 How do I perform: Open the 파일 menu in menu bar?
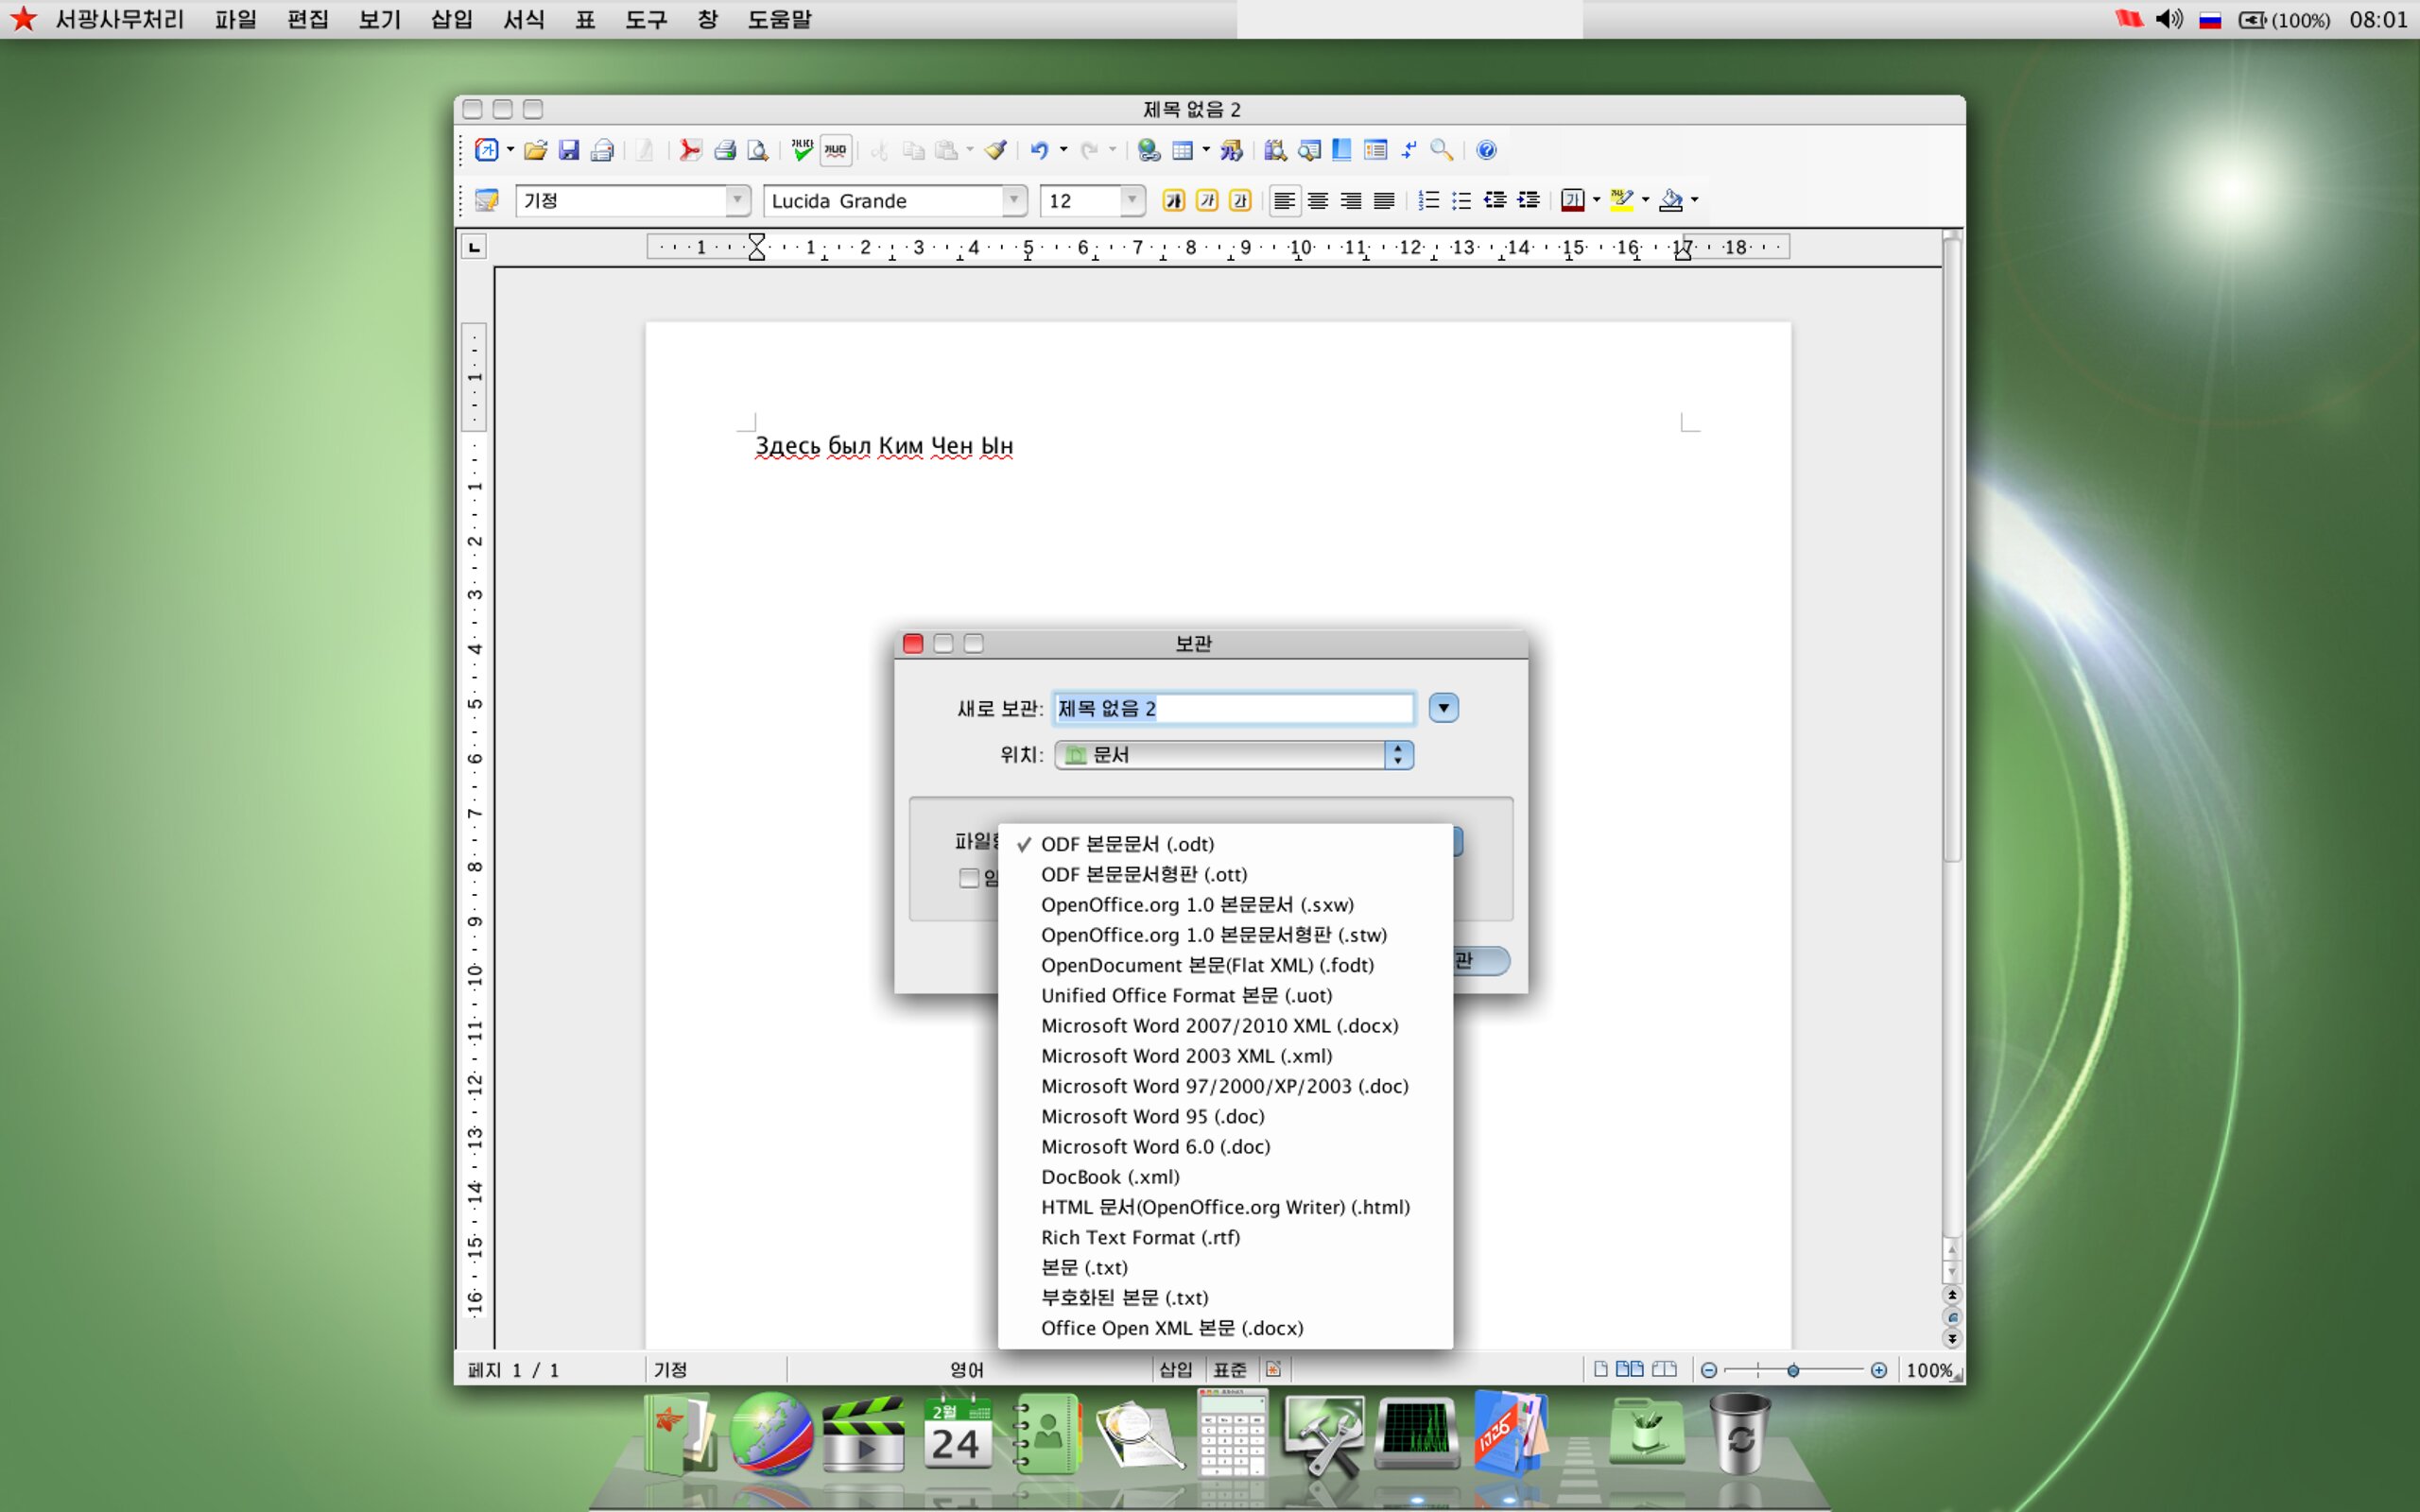point(236,19)
